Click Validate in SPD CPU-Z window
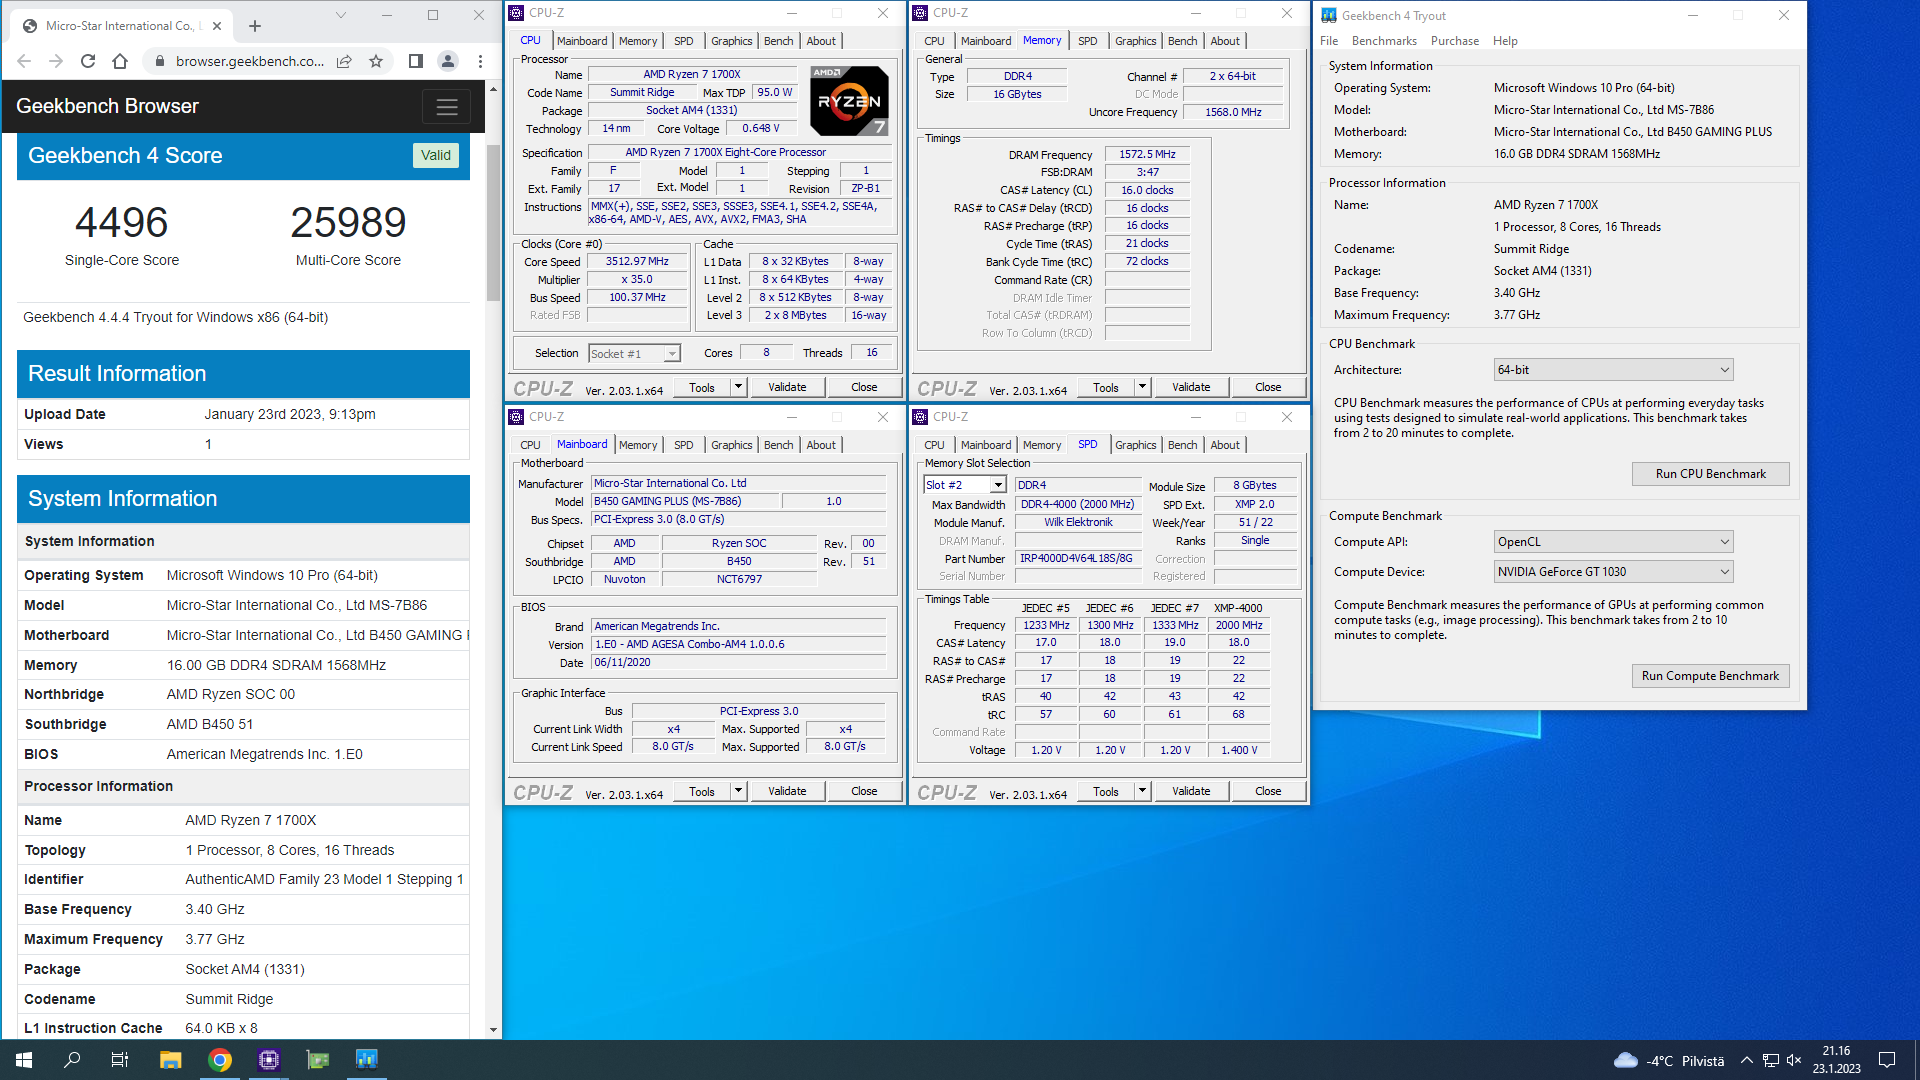Viewport: 1920px width, 1080px height. [1191, 791]
